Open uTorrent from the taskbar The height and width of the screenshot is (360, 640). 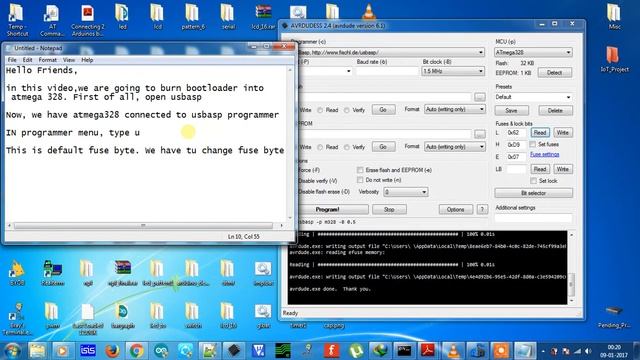[356, 351]
